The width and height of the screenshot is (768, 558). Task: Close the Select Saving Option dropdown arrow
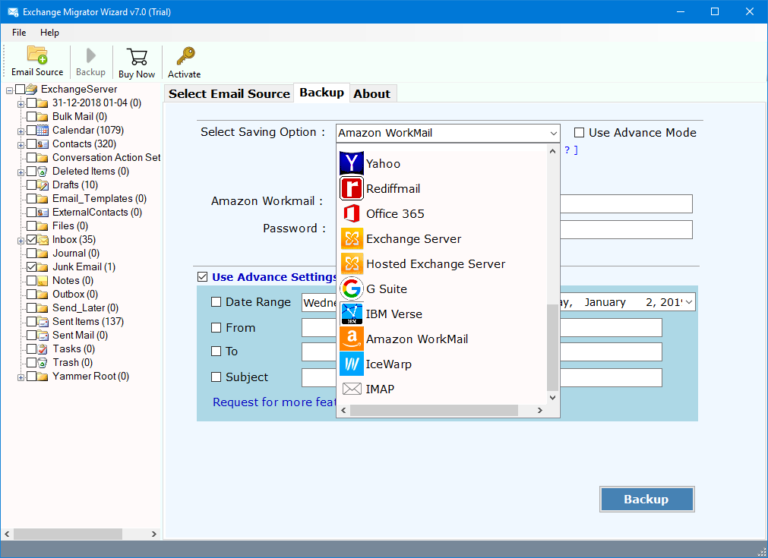click(x=553, y=133)
